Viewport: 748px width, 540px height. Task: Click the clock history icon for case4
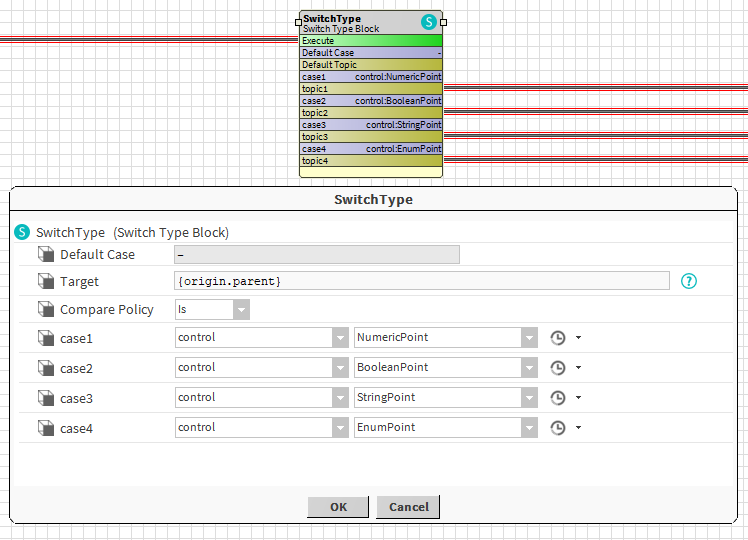pyautogui.click(x=558, y=428)
